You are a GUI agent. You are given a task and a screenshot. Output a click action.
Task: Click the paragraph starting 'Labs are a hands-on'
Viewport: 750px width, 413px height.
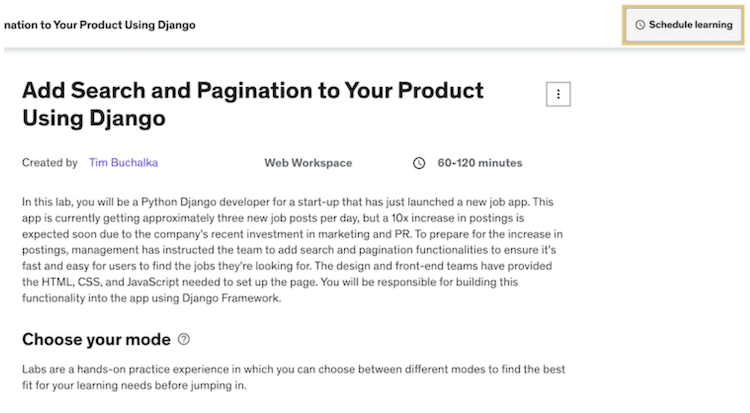(x=290, y=377)
